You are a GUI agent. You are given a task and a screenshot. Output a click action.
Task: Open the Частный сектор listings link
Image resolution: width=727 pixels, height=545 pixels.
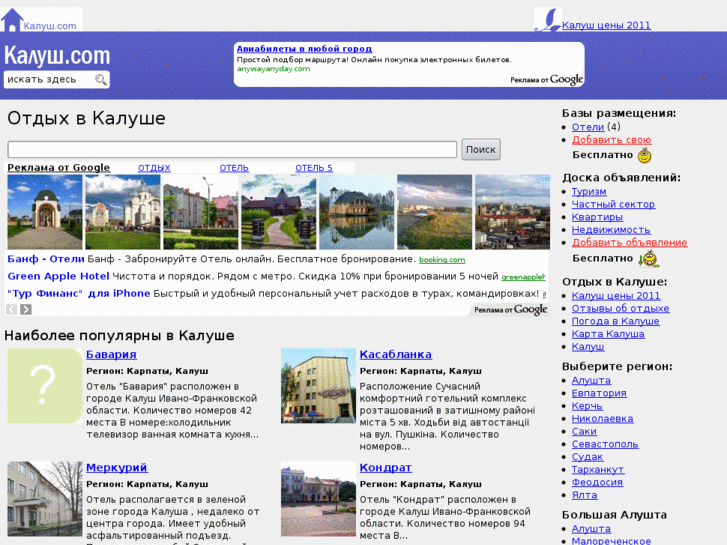(x=613, y=204)
